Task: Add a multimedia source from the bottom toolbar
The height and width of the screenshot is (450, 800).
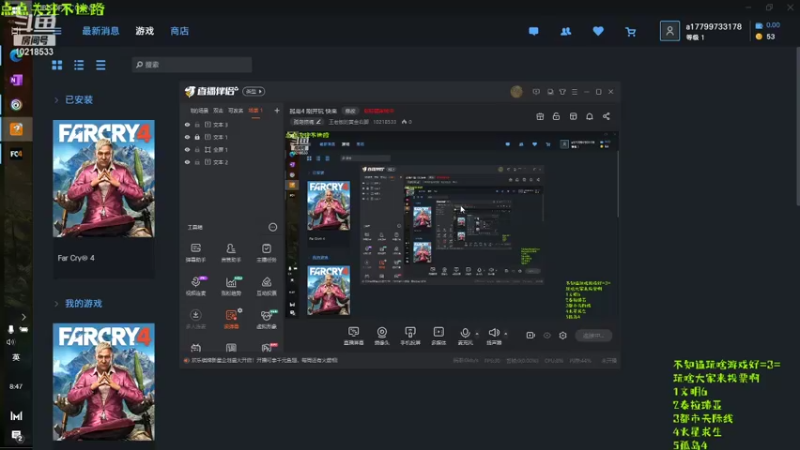Action: pos(439,335)
